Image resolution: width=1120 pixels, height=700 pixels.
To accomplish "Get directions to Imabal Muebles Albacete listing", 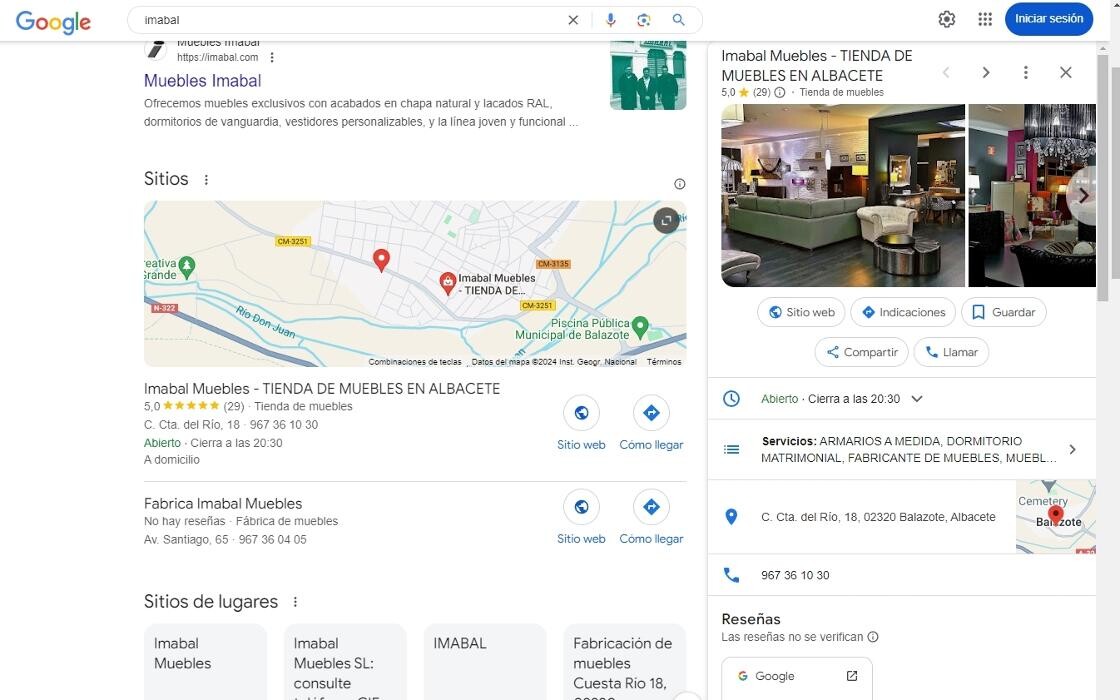I will click(651, 413).
